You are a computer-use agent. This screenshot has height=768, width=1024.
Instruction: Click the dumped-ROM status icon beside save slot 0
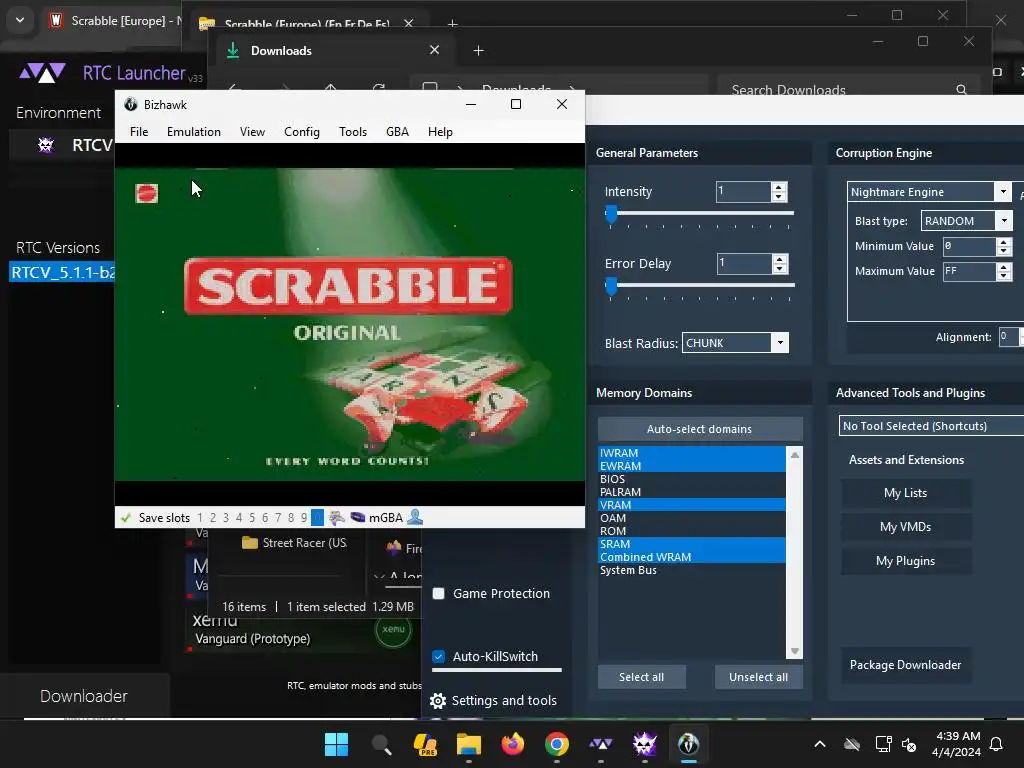[337, 518]
